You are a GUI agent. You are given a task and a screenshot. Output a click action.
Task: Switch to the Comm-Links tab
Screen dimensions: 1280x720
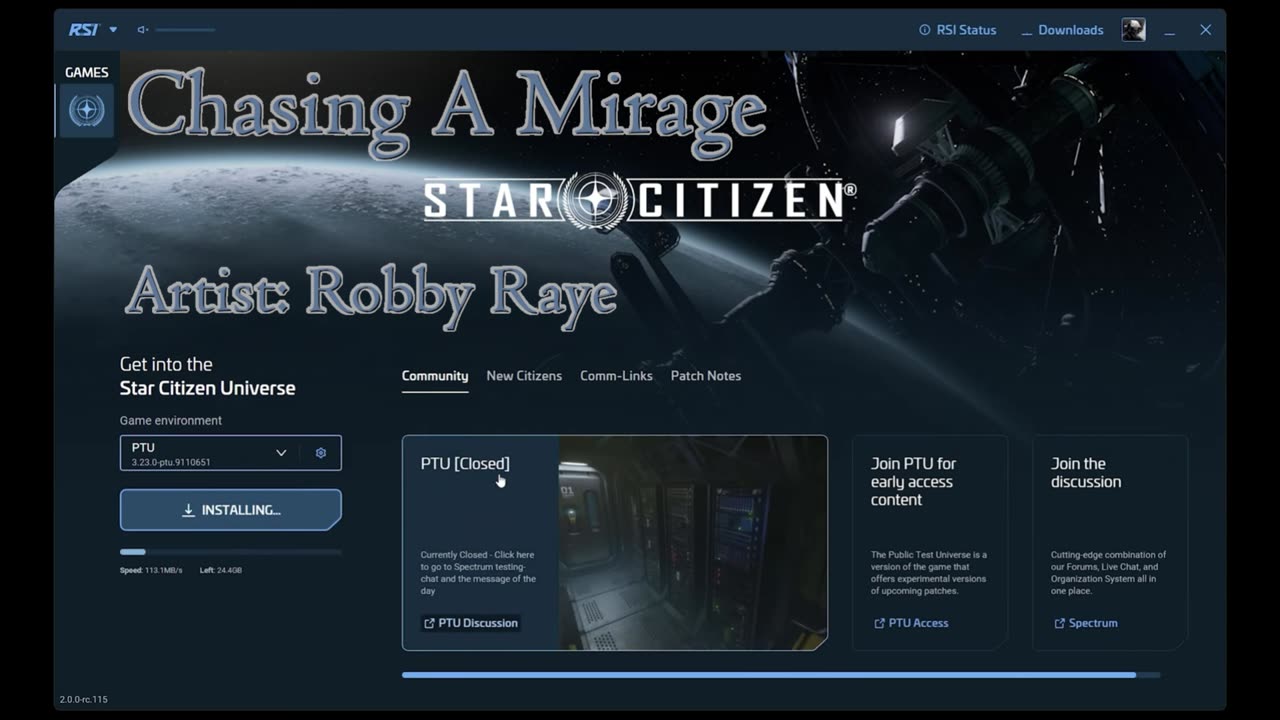616,376
